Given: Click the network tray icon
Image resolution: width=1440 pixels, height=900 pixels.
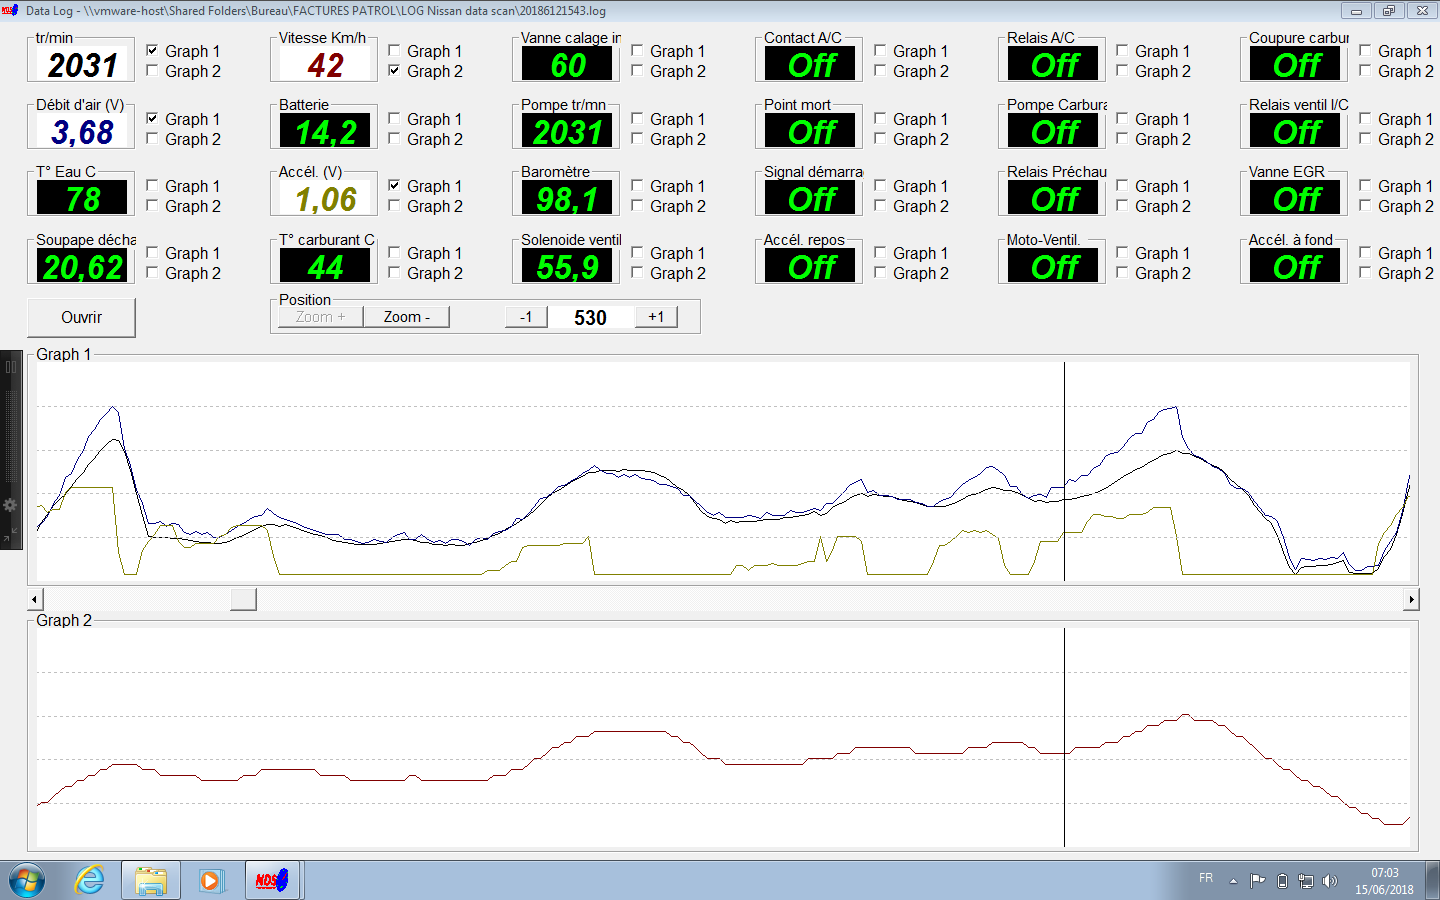Looking at the screenshot, I should 1306,881.
